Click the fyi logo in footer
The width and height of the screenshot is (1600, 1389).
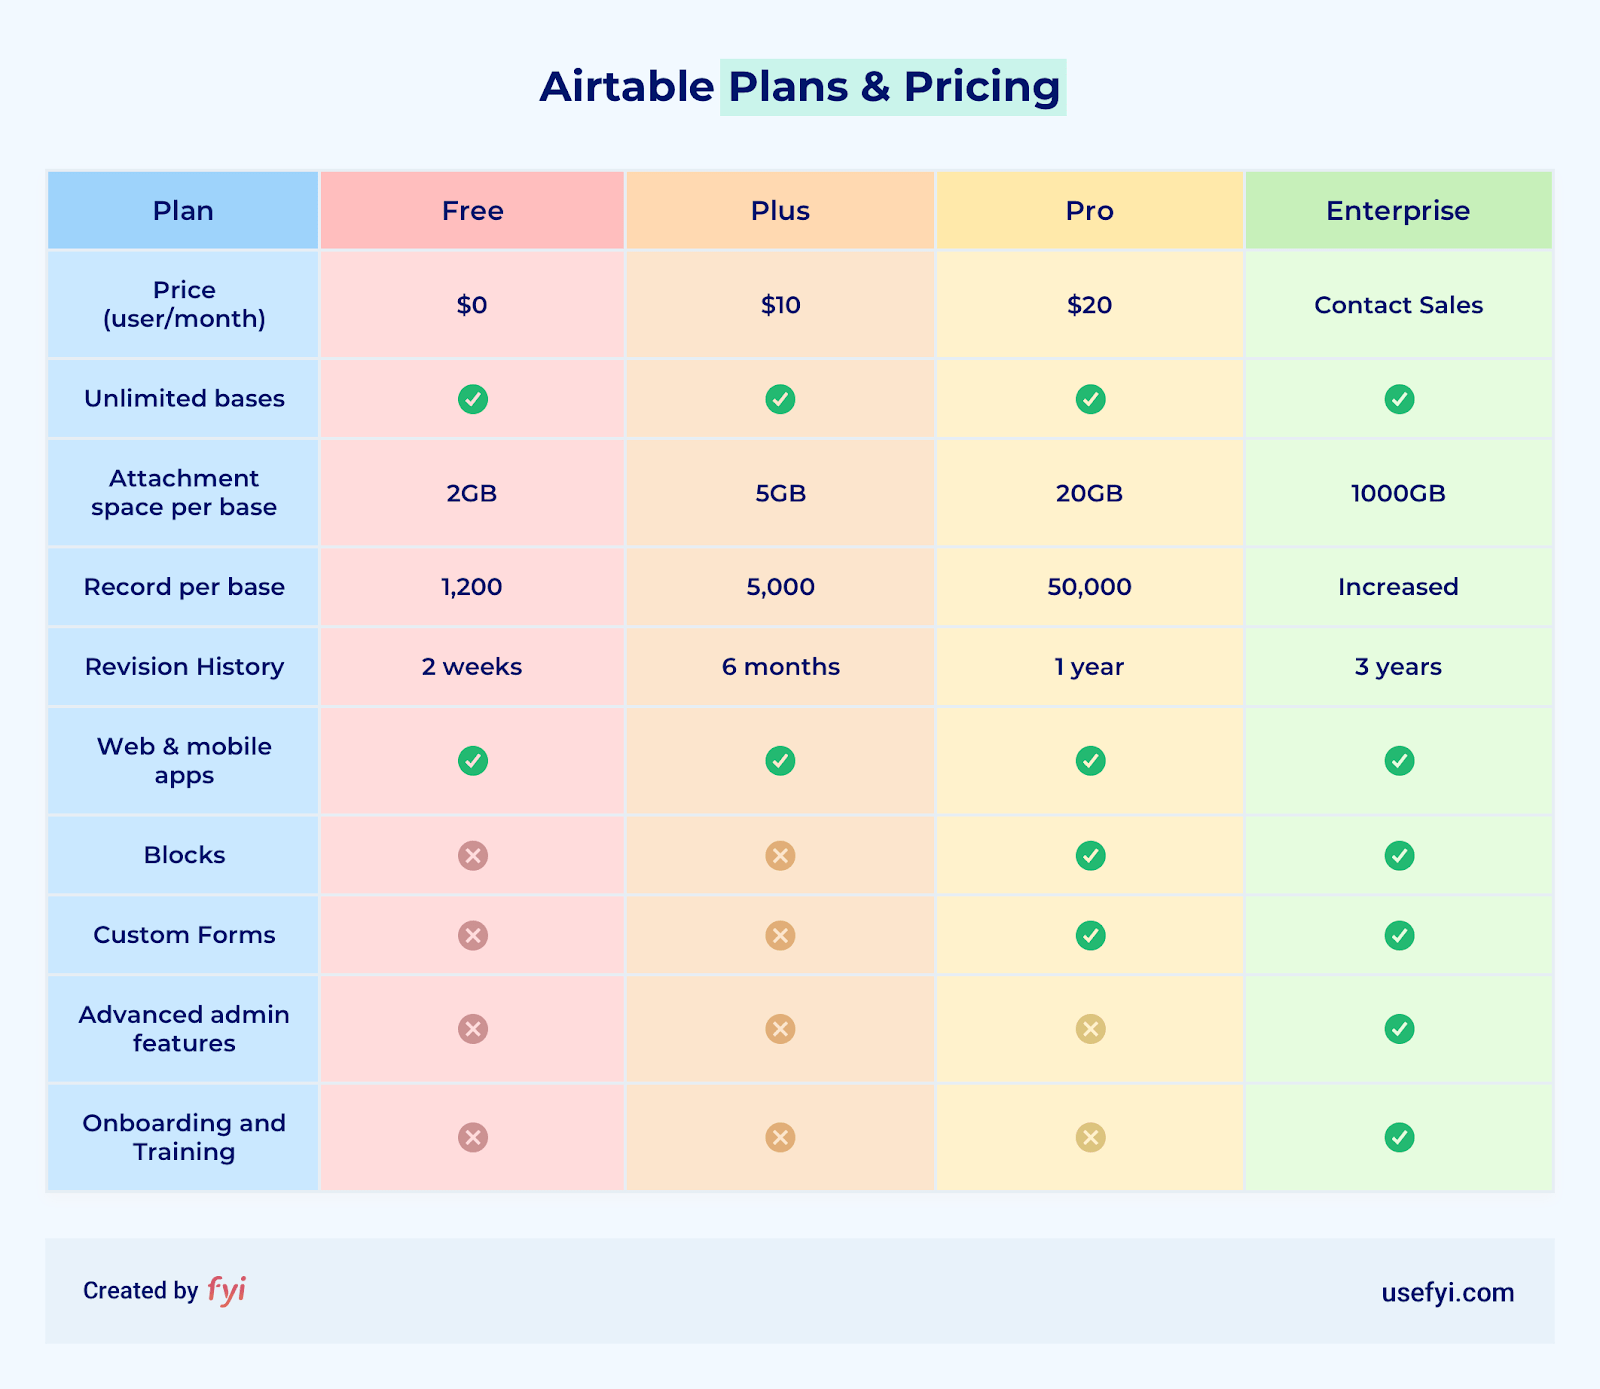tap(227, 1290)
